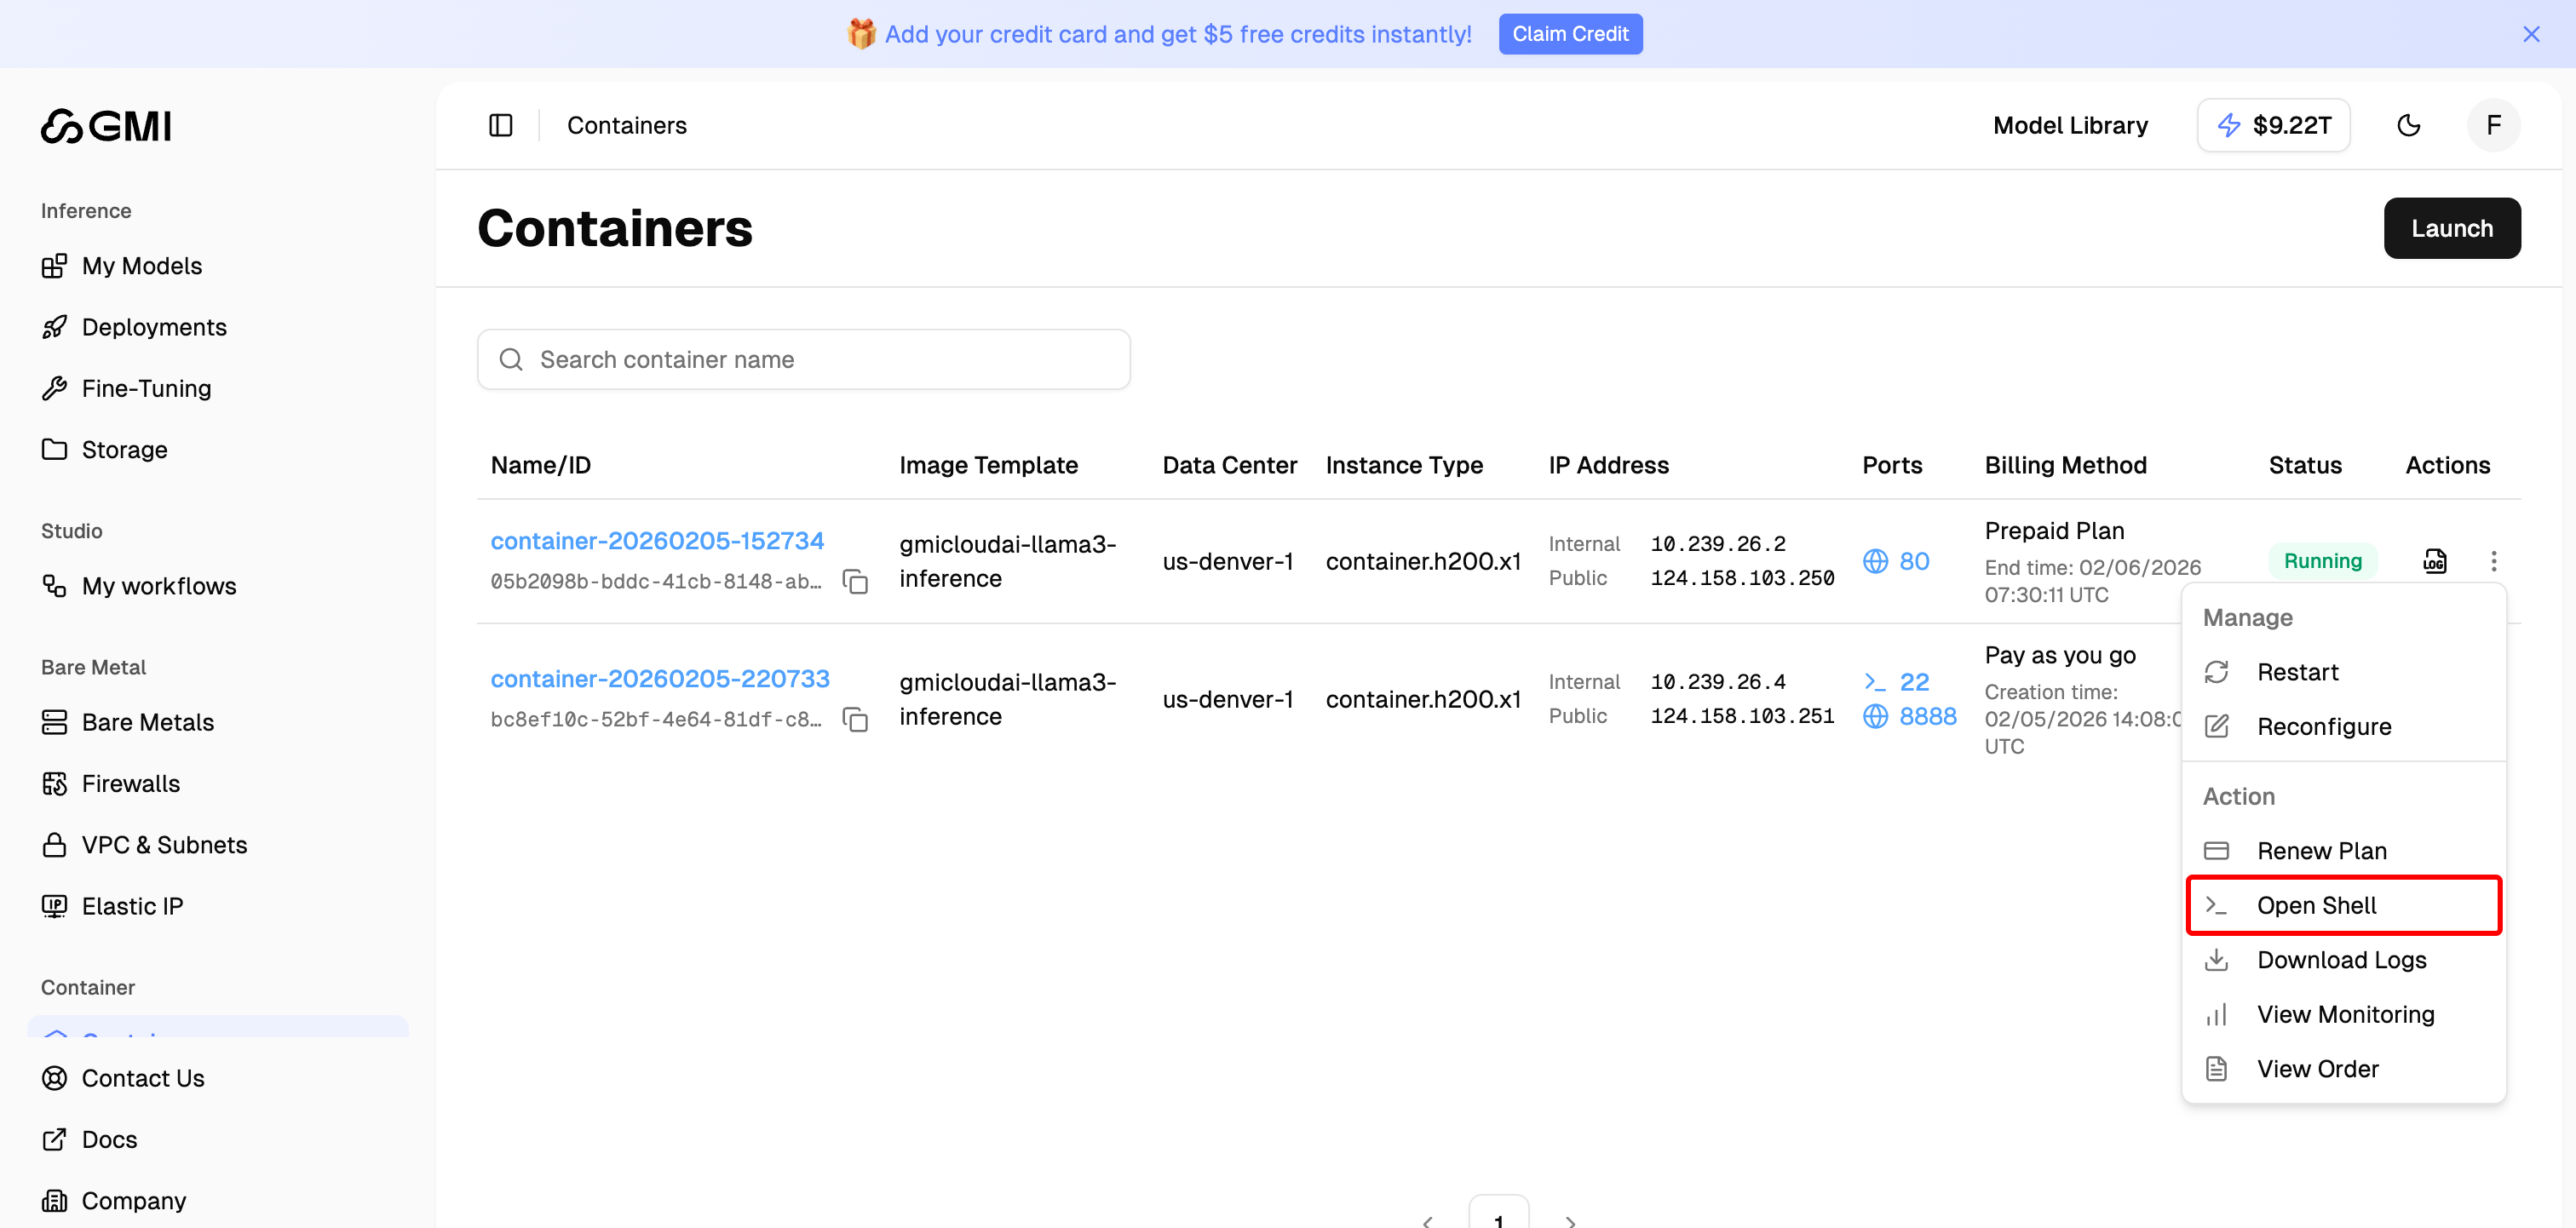This screenshot has height=1228, width=2576.
Task: Open container-20260205-152734 details
Action: [657, 540]
